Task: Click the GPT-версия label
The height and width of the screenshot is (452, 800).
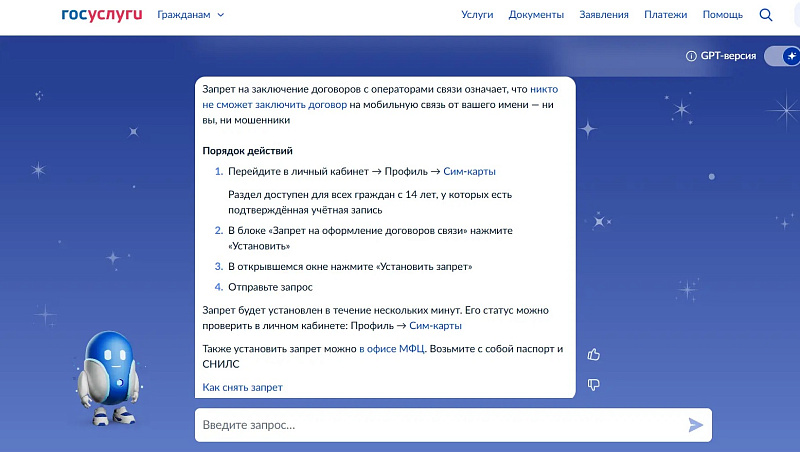Action: click(x=728, y=56)
